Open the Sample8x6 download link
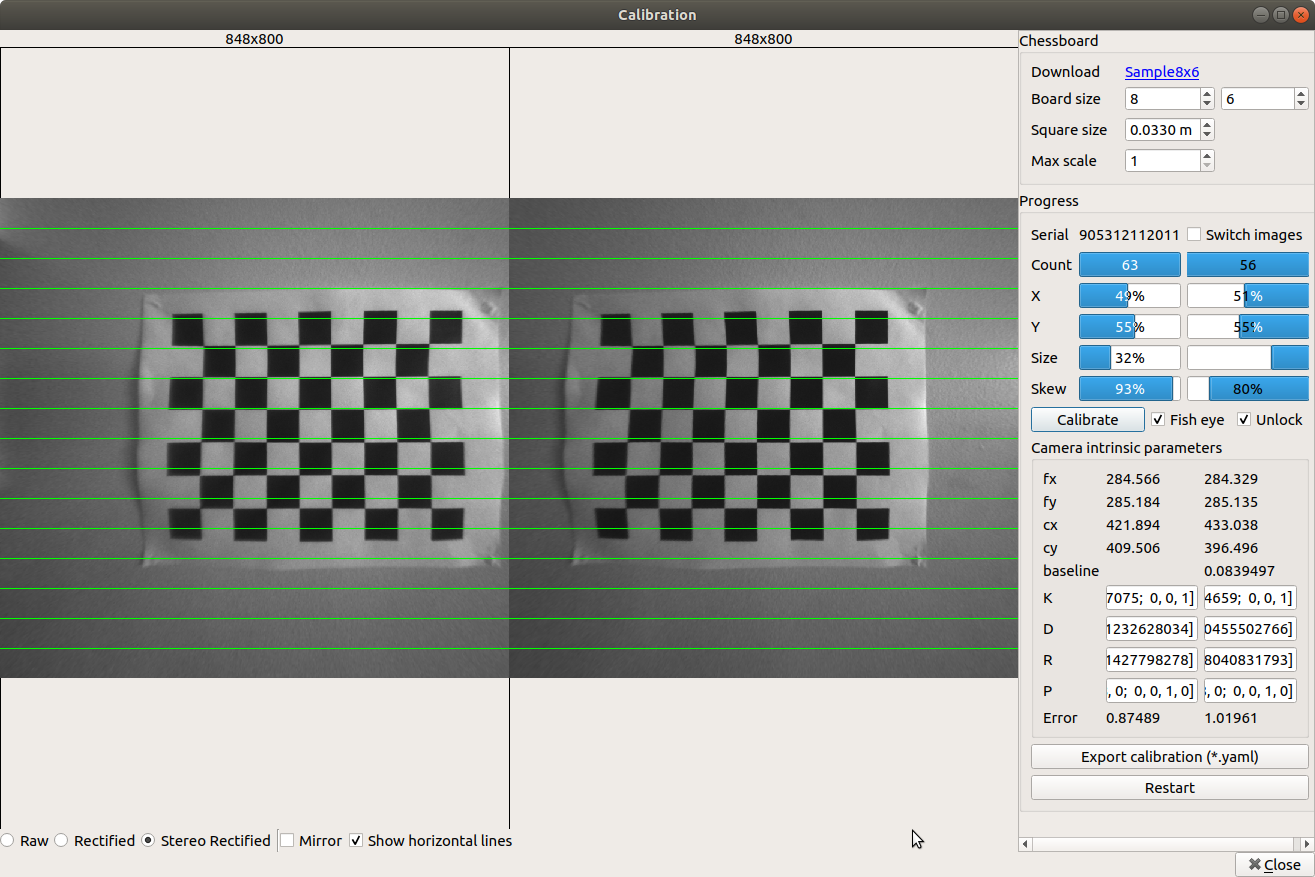The image size is (1315, 877). [1161, 72]
